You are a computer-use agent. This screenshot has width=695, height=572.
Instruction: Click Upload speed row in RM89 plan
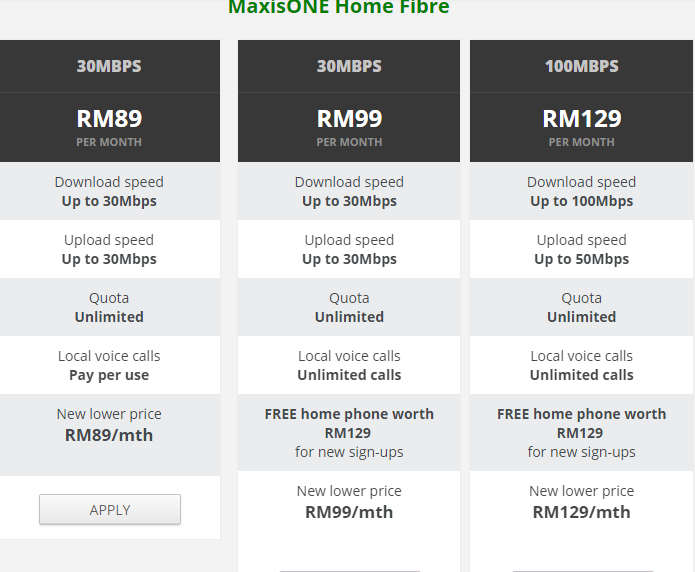(109, 249)
